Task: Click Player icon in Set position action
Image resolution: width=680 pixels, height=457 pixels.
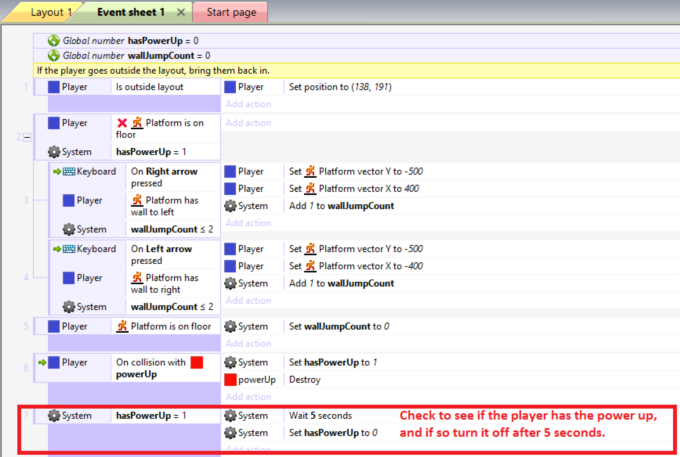Action: click(x=231, y=87)
